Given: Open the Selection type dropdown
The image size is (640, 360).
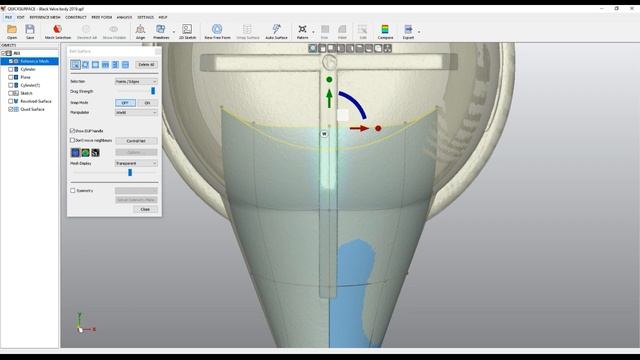Looking at the screenshot, I should tap(136, 82).
